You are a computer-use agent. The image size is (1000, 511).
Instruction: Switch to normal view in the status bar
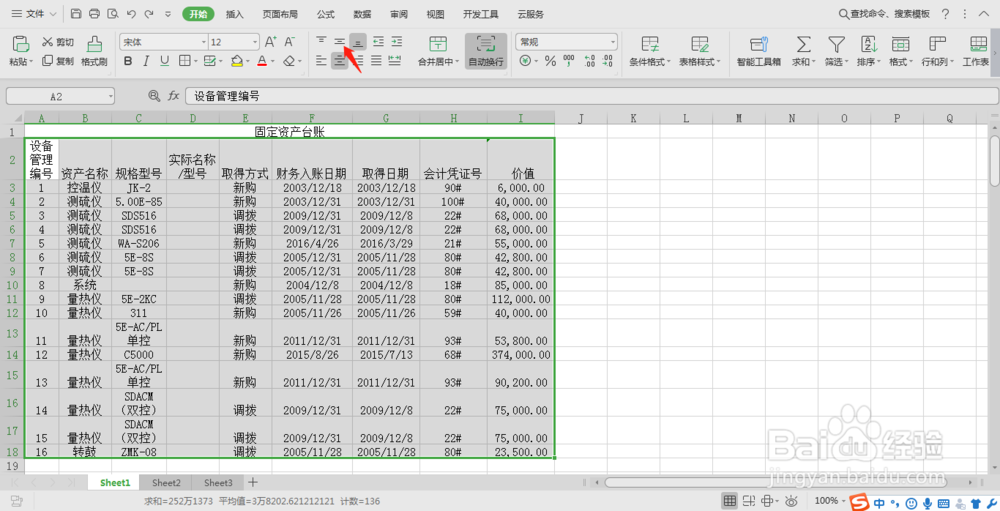pos(730,501)
